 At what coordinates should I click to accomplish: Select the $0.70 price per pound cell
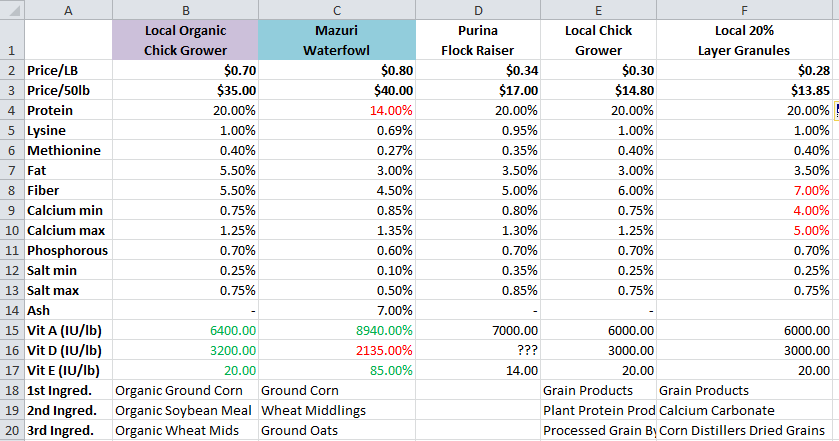[x=185, y=70]
